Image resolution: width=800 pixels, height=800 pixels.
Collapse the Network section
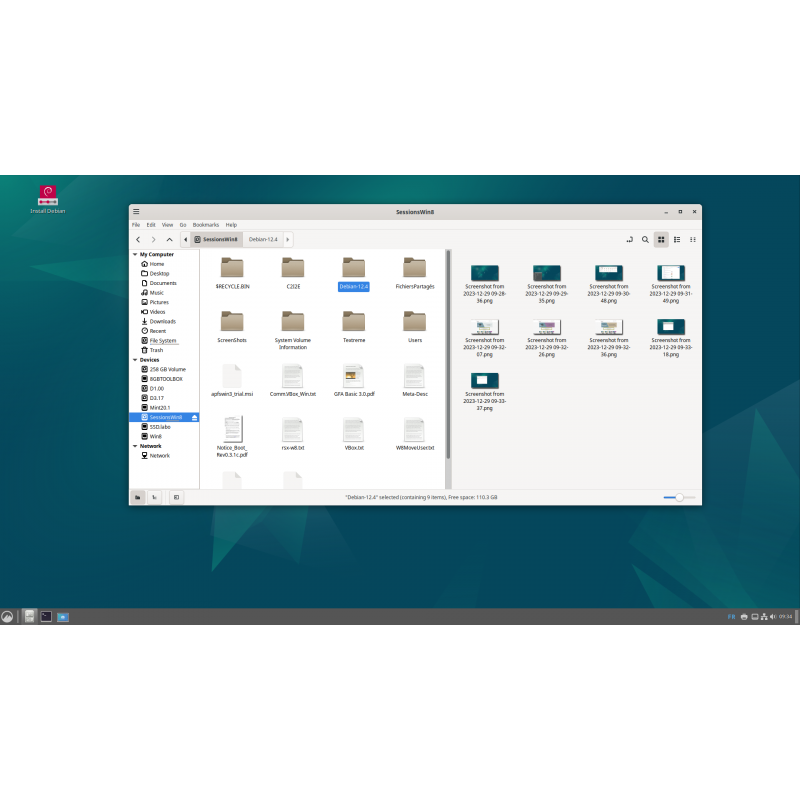coord(134,446)
